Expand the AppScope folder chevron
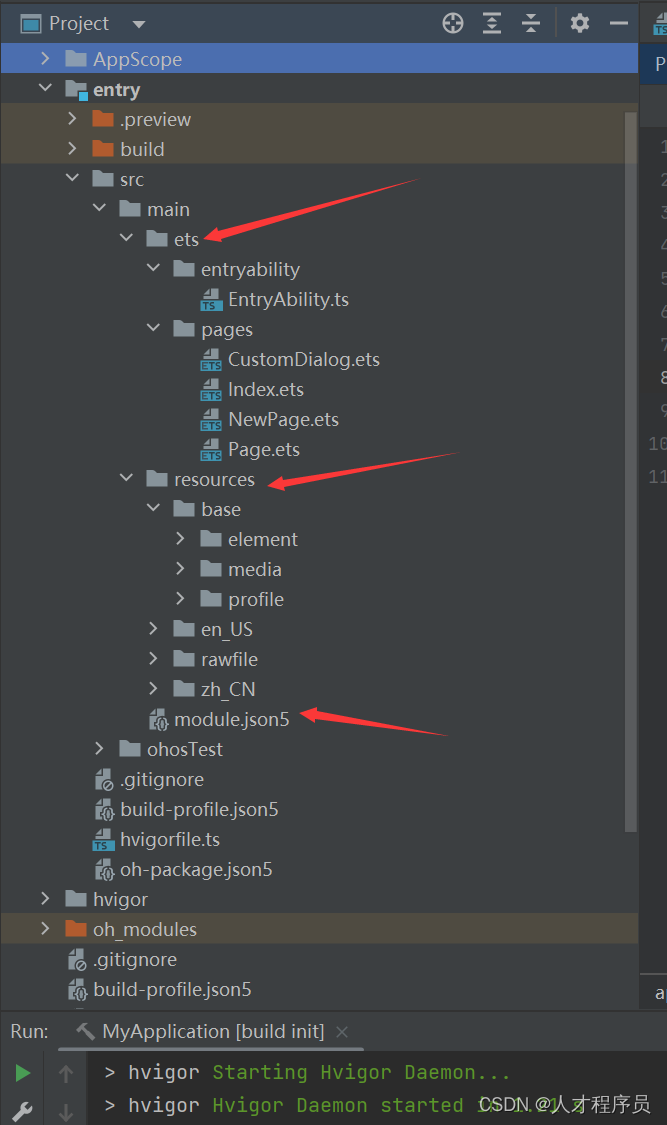667x1125 pixels. [45, 58]
